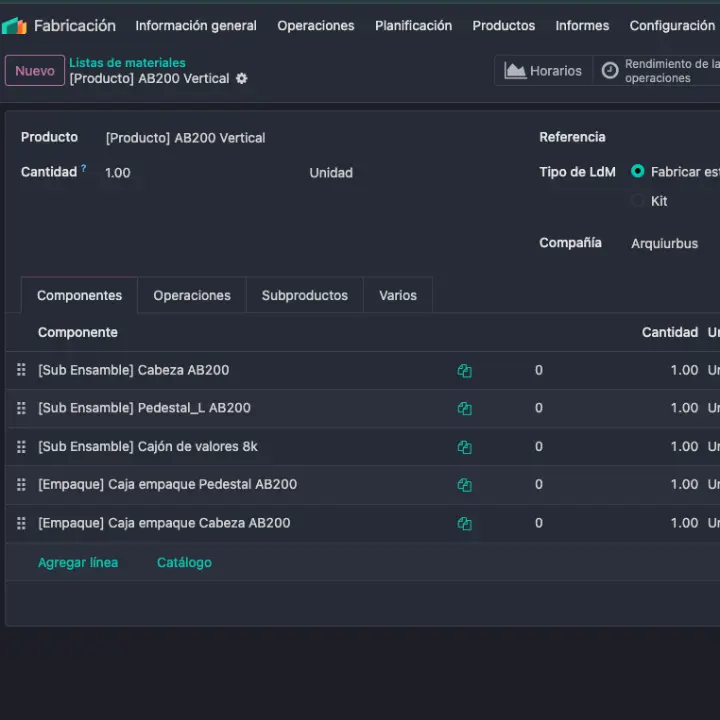Click copy icon on Cajón de valores 8k row
This screenshot has height=720, width=720.
[464, 447]
